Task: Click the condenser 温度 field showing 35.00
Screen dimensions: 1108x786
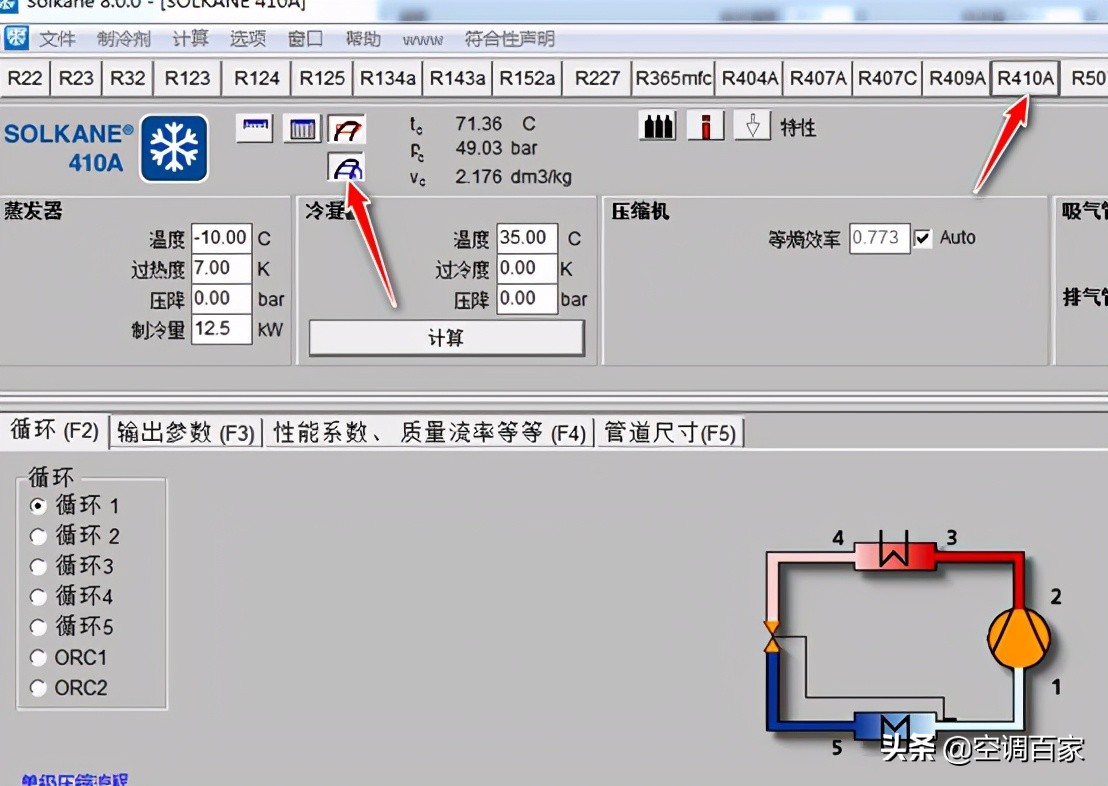Action: click(x=527, y=237)
